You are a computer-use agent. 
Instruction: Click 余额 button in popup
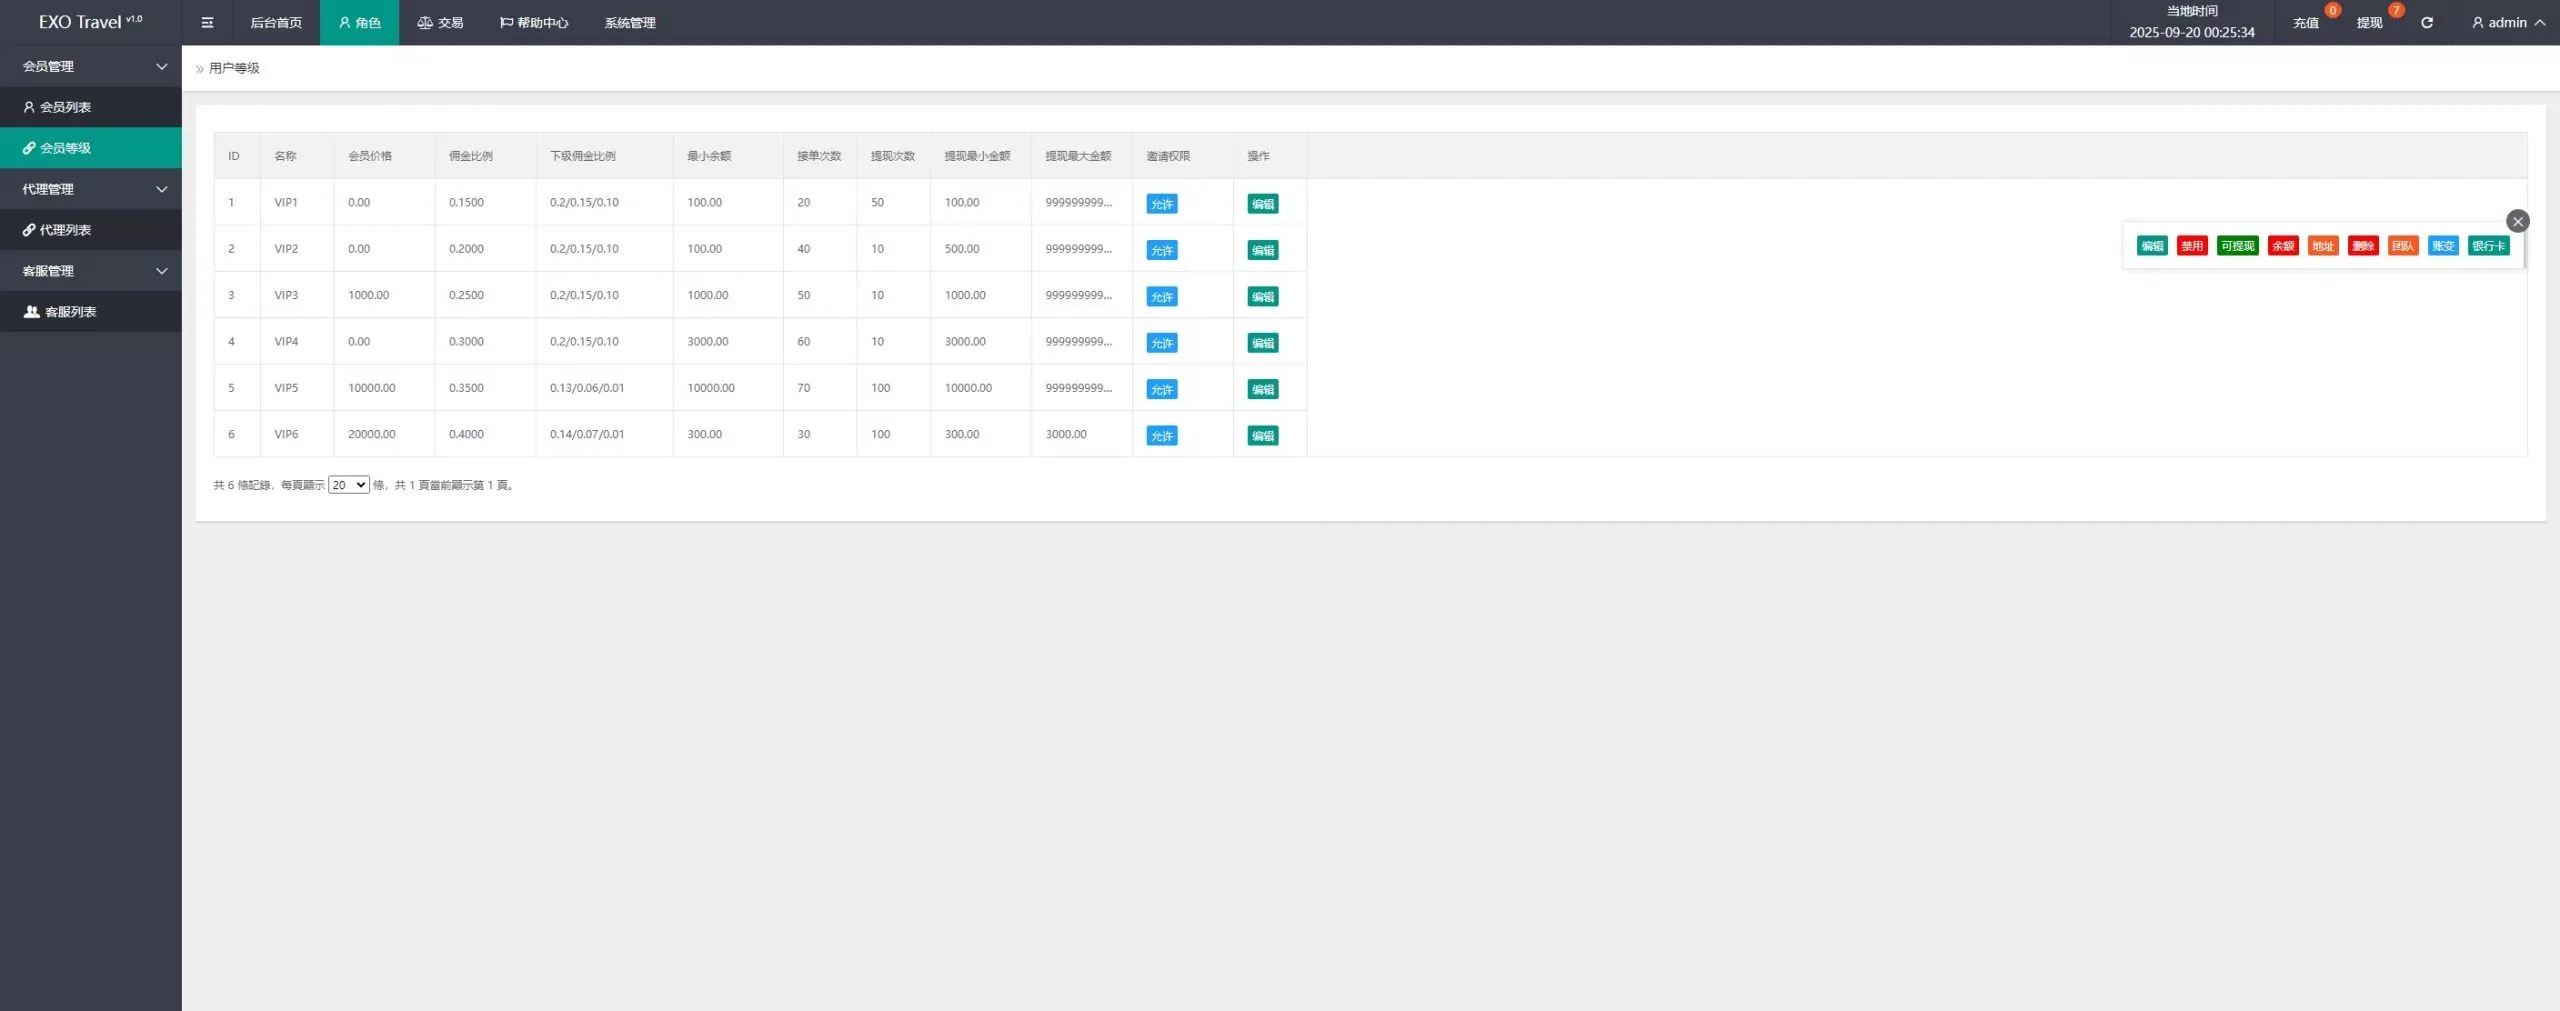tap(2283, 246)
